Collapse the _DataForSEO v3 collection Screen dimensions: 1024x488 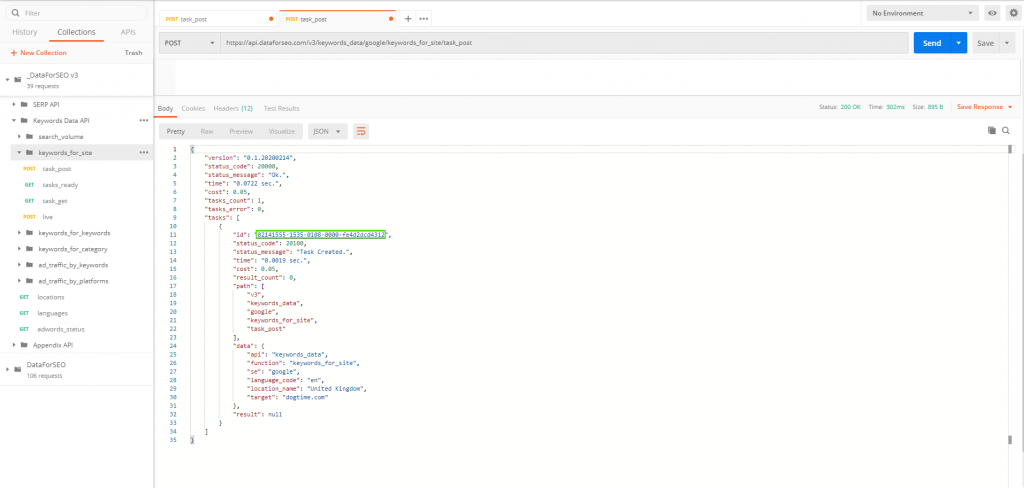pyautogui.click(x=7, y=79)
